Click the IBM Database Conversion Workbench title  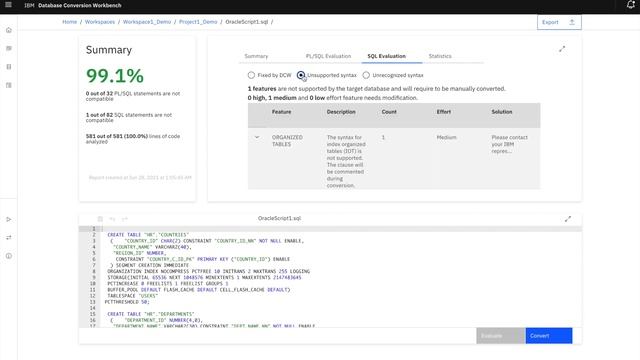[73, 5]
